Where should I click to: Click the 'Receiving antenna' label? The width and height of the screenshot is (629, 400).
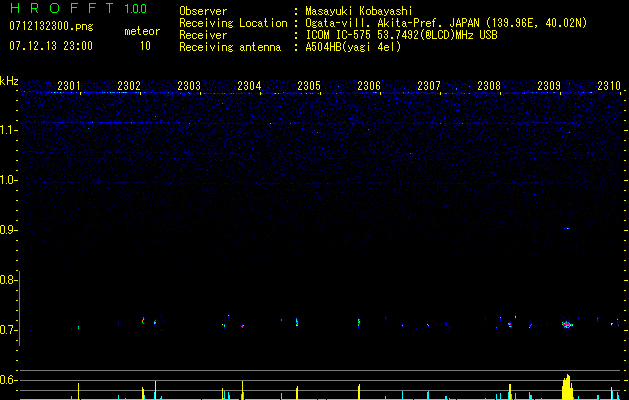pos(230,47)
